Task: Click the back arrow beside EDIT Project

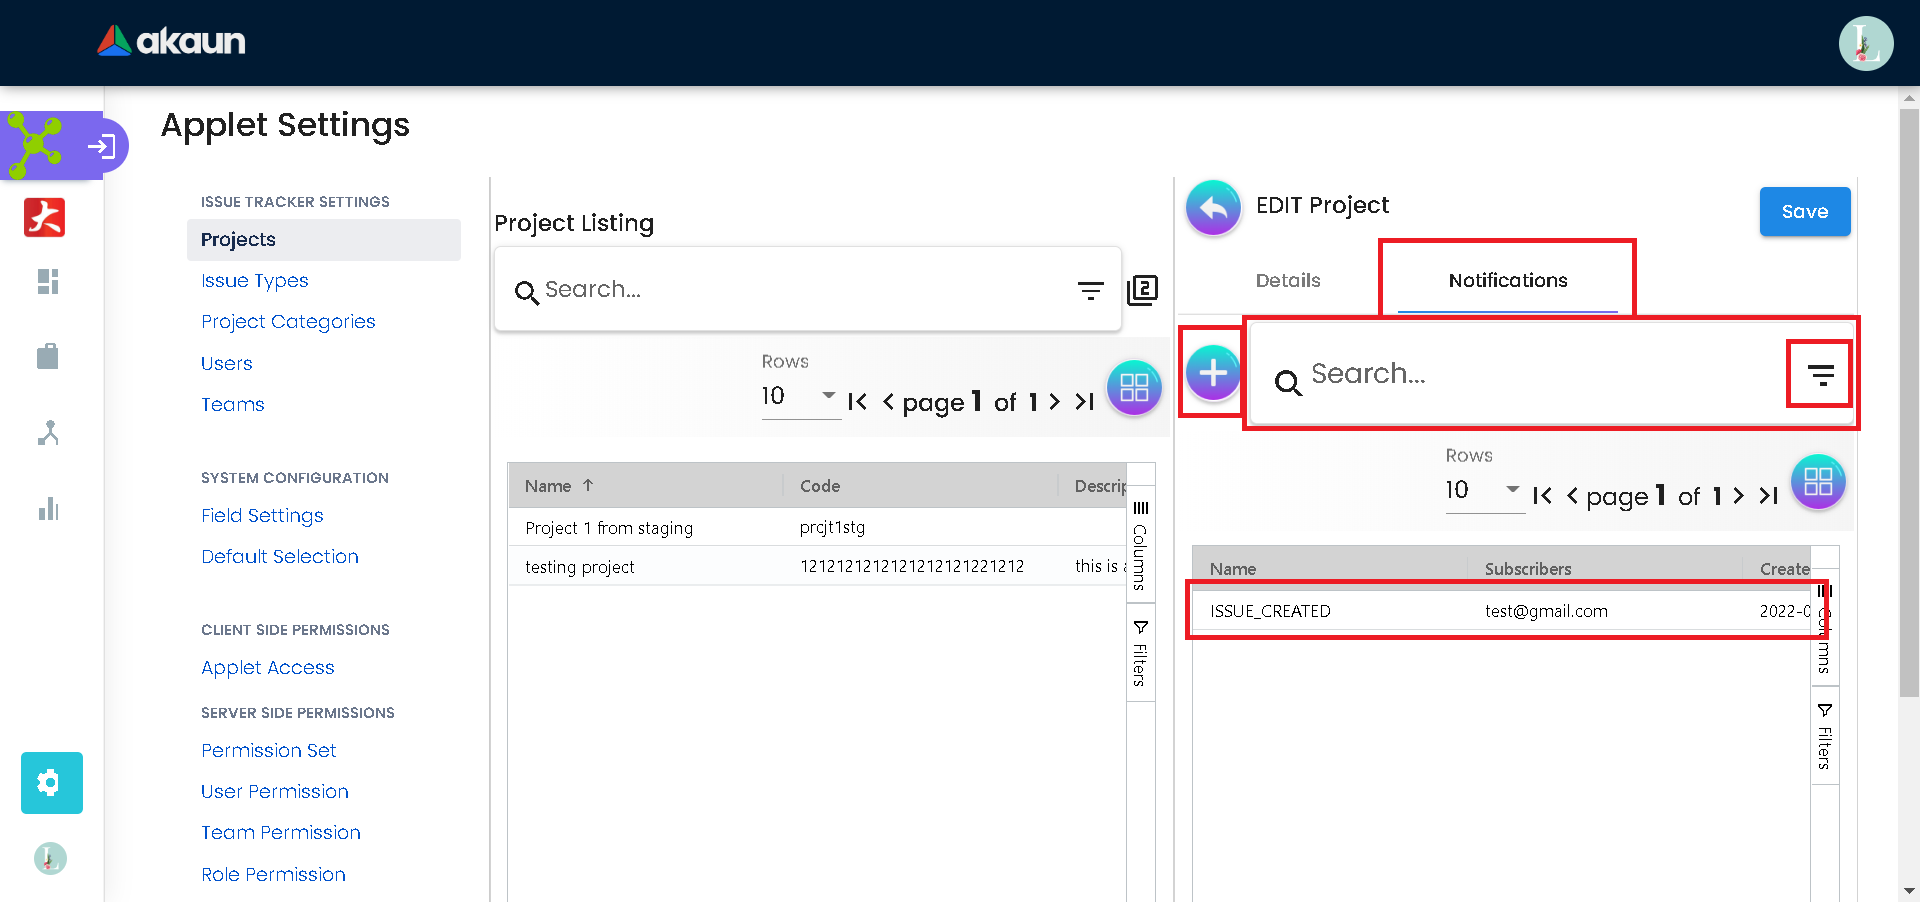Action: pyautogui.click(x=1213, y=207)
